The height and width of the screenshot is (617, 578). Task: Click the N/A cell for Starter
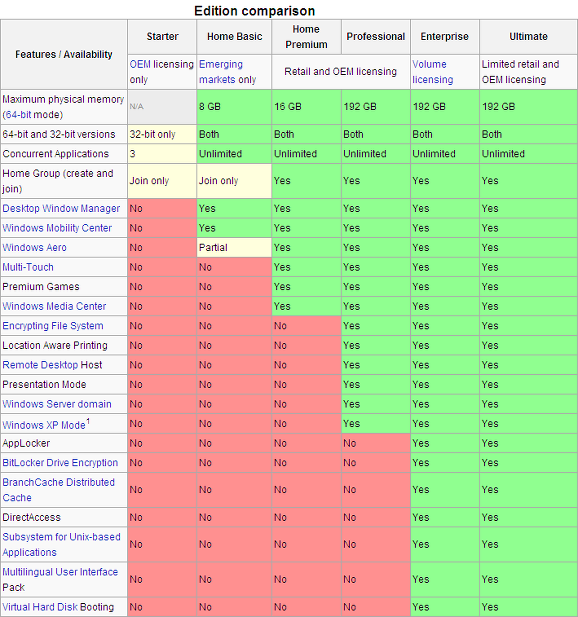[162, 107]
